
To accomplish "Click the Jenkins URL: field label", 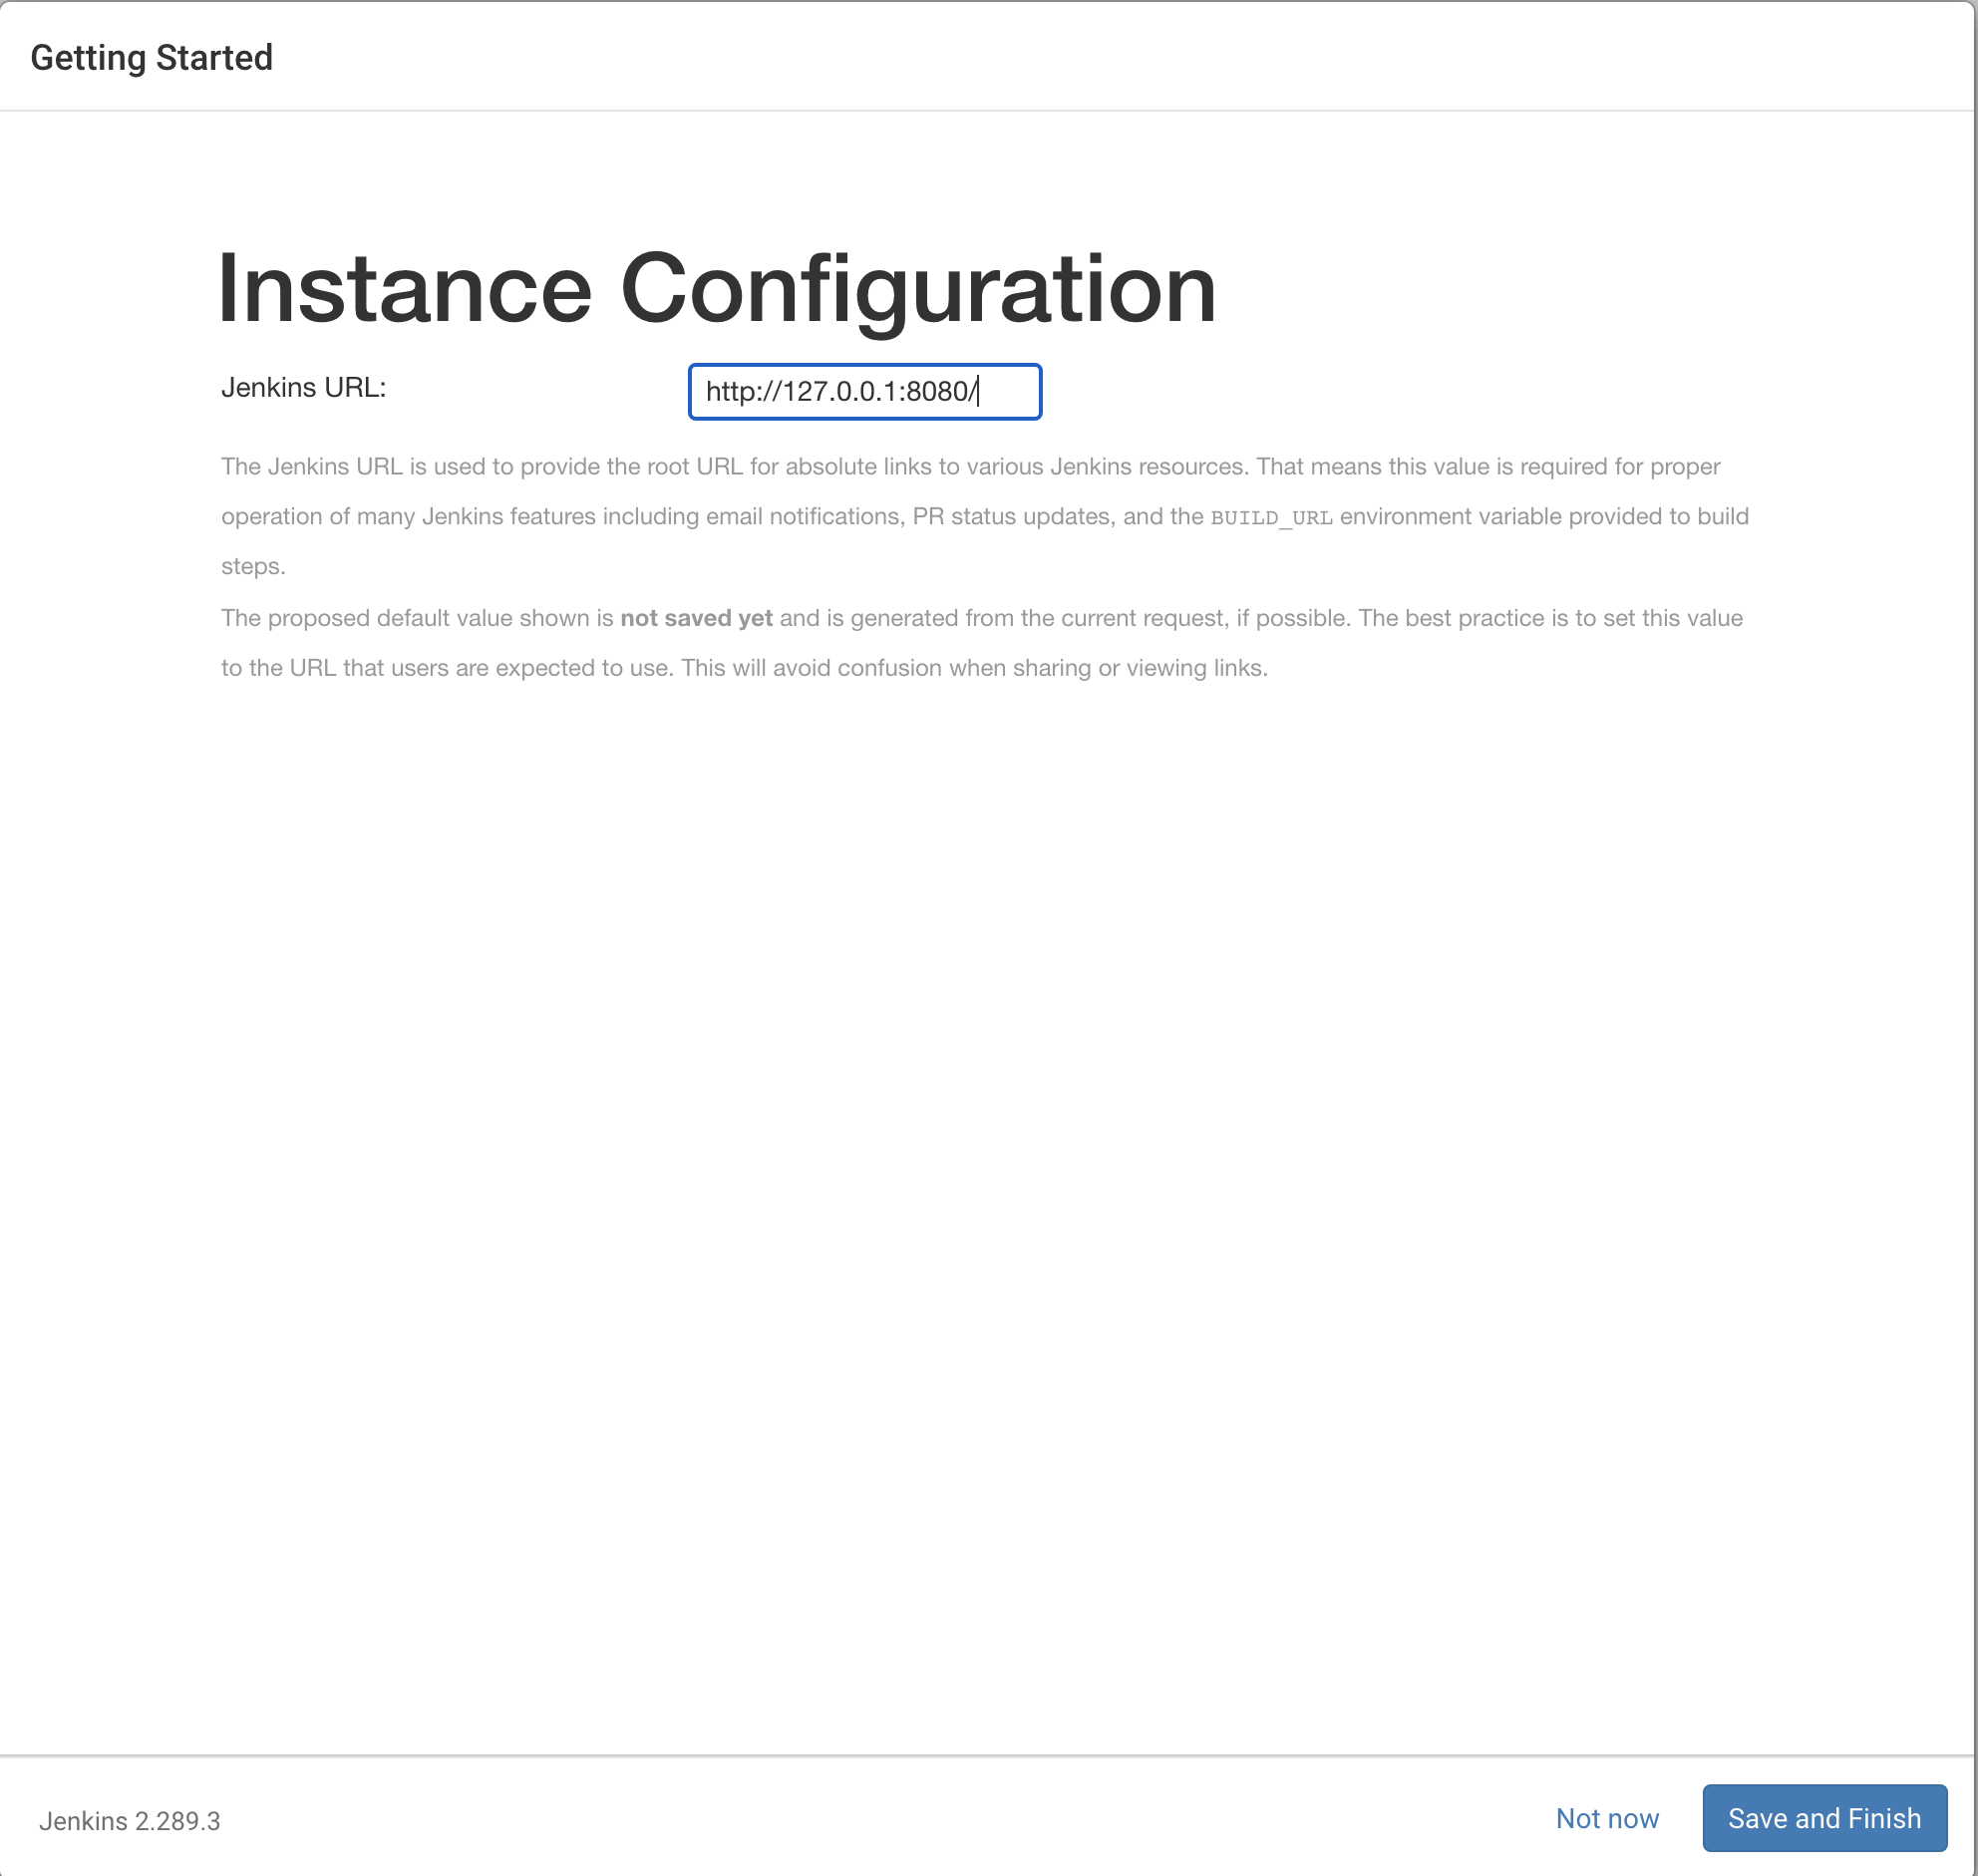I will 303,387.
